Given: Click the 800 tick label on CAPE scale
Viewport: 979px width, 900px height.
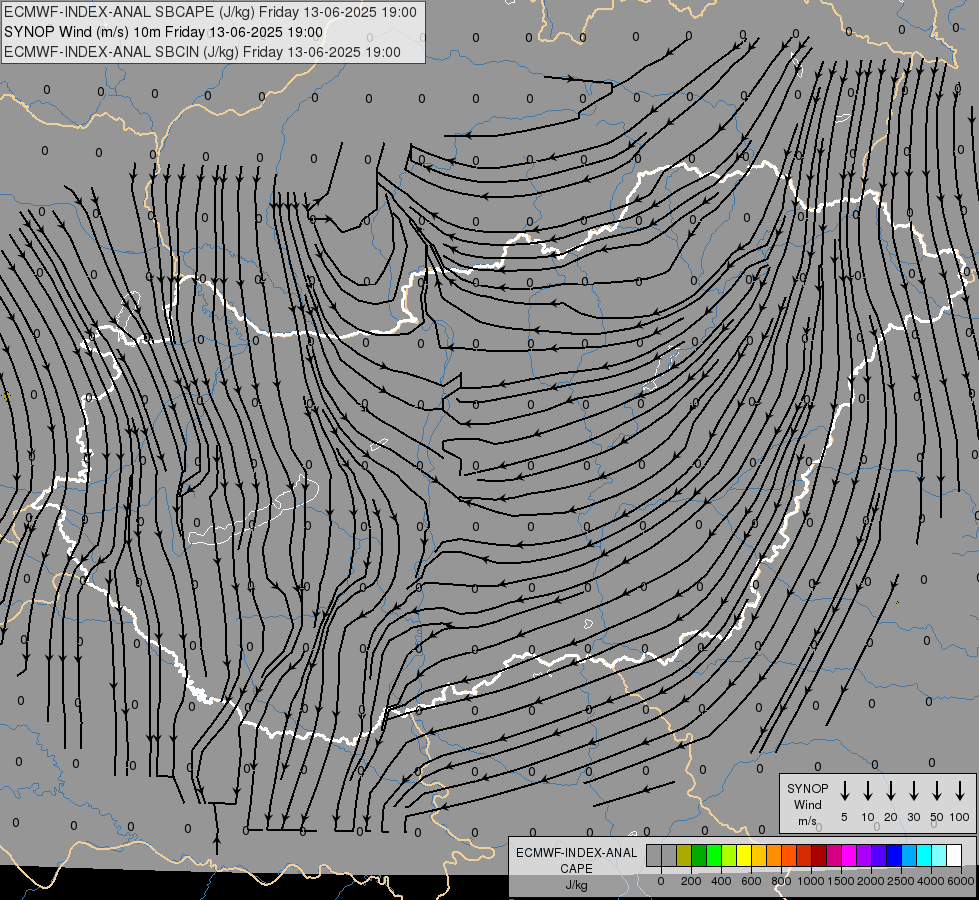Looking at the screenshot, I should click(781, 881).
